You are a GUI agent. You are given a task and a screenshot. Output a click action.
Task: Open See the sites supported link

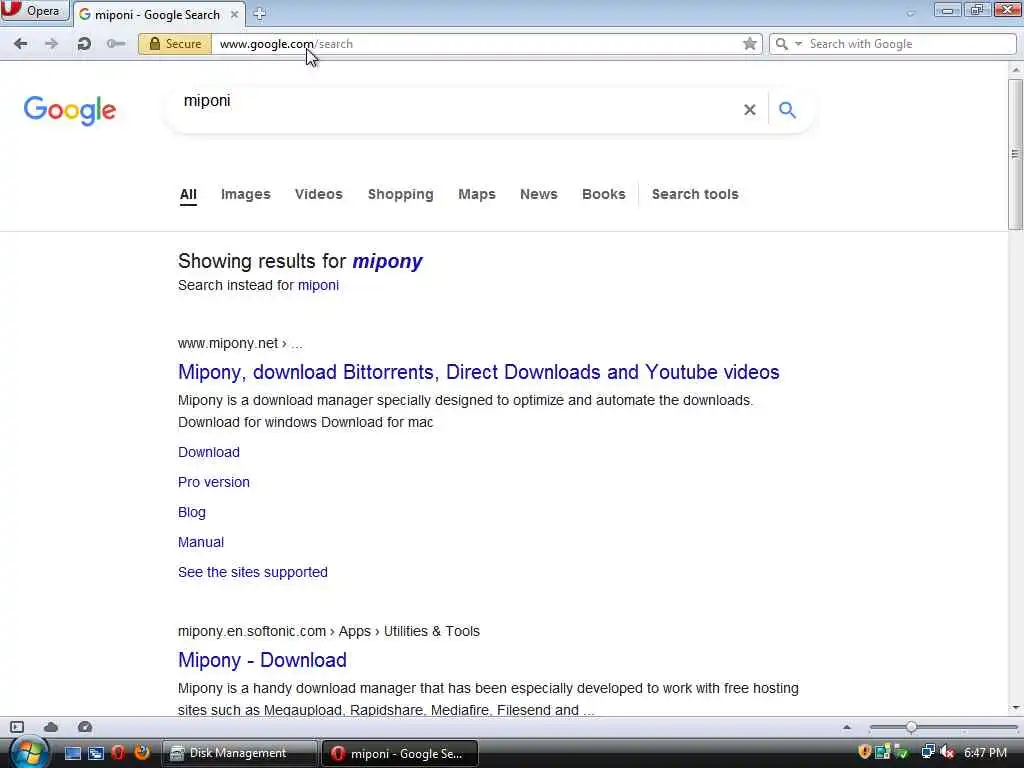tap(253, 572)
